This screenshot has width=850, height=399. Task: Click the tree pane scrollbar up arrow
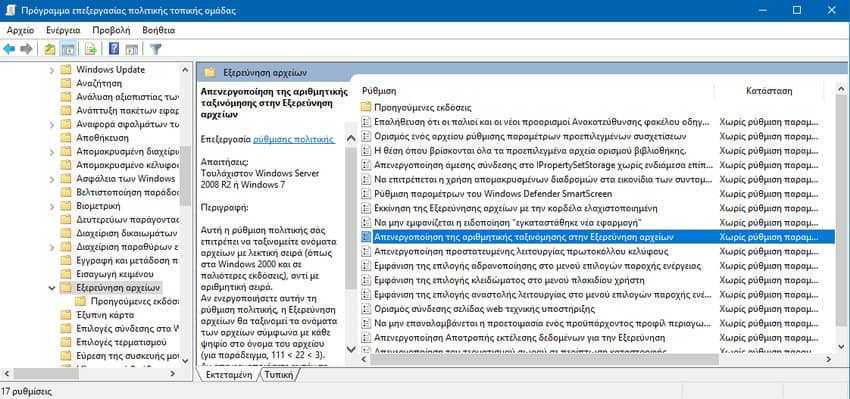185,70
